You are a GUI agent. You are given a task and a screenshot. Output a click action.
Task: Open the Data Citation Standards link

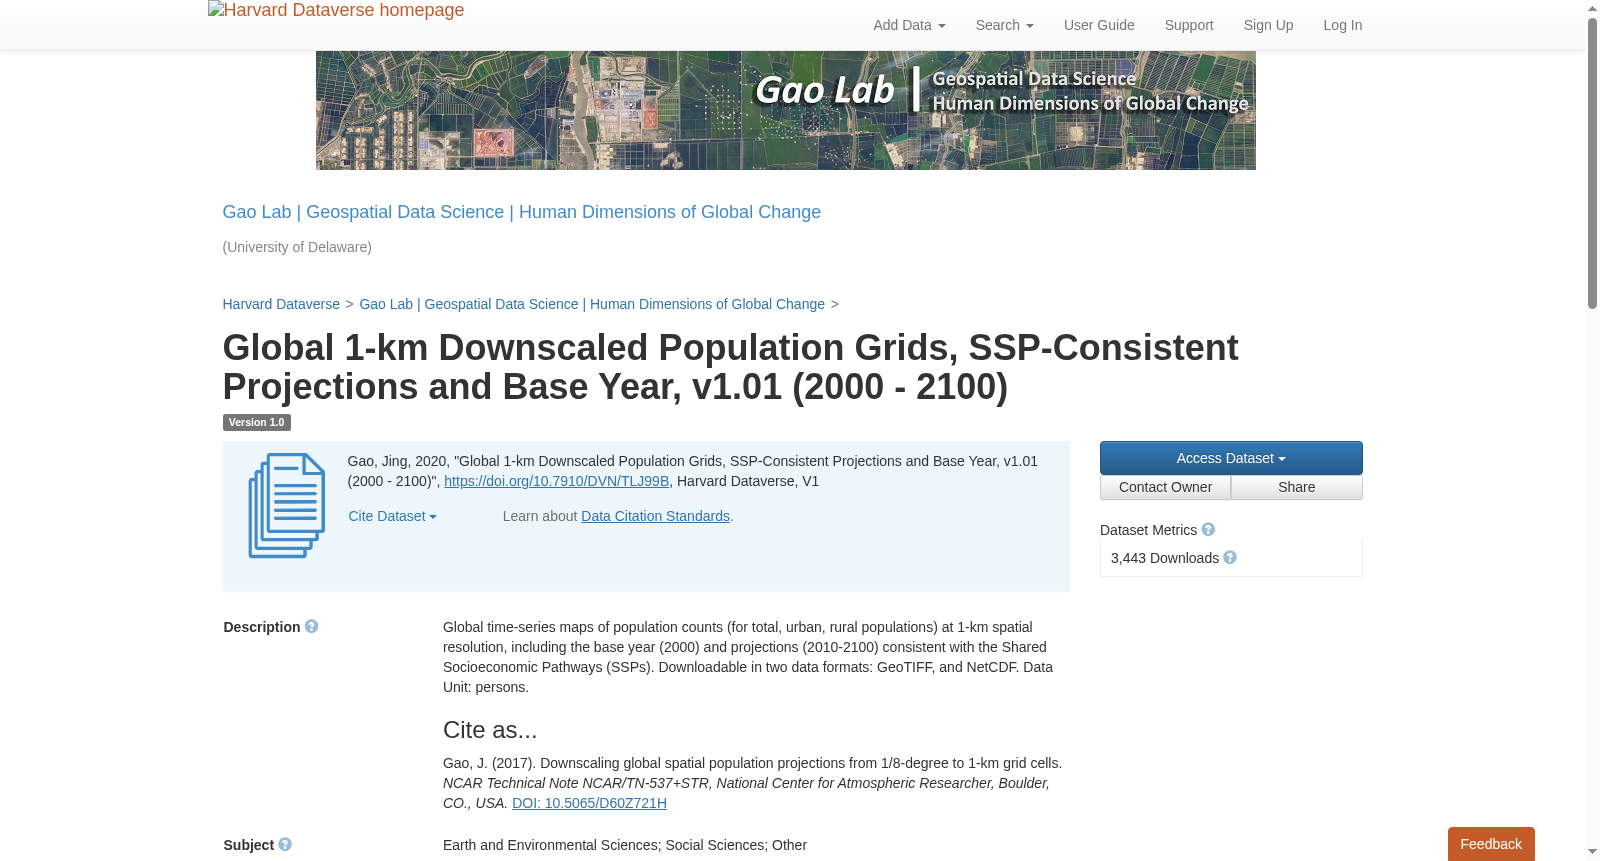click(x=655, y=516)
